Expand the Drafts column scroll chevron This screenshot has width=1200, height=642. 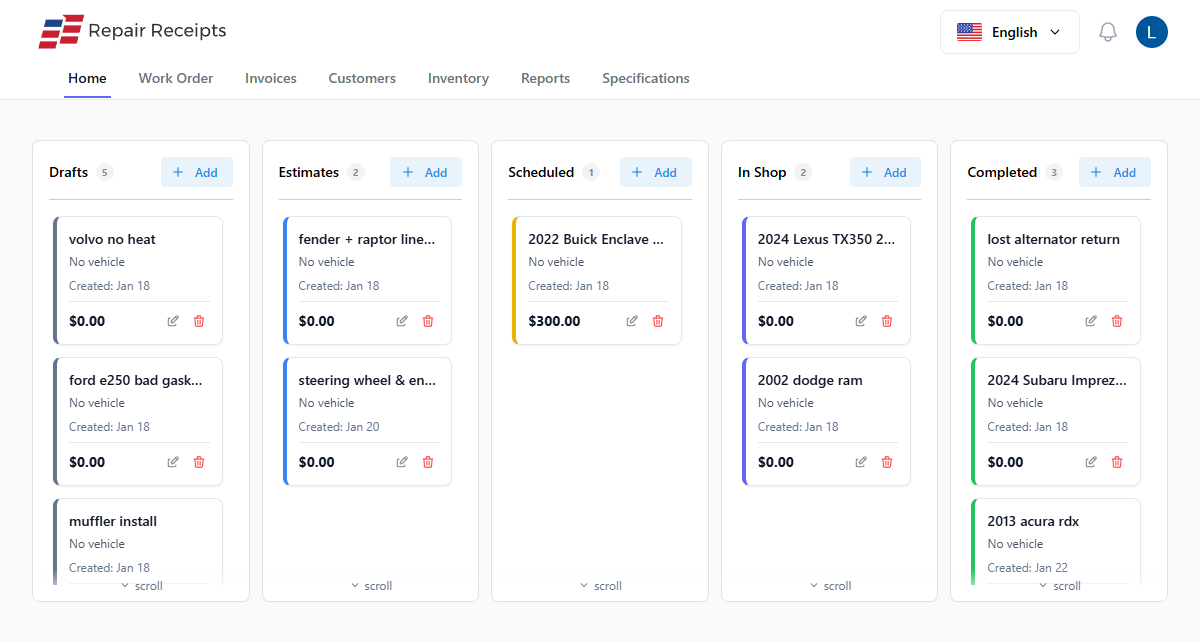click(140, 585)
